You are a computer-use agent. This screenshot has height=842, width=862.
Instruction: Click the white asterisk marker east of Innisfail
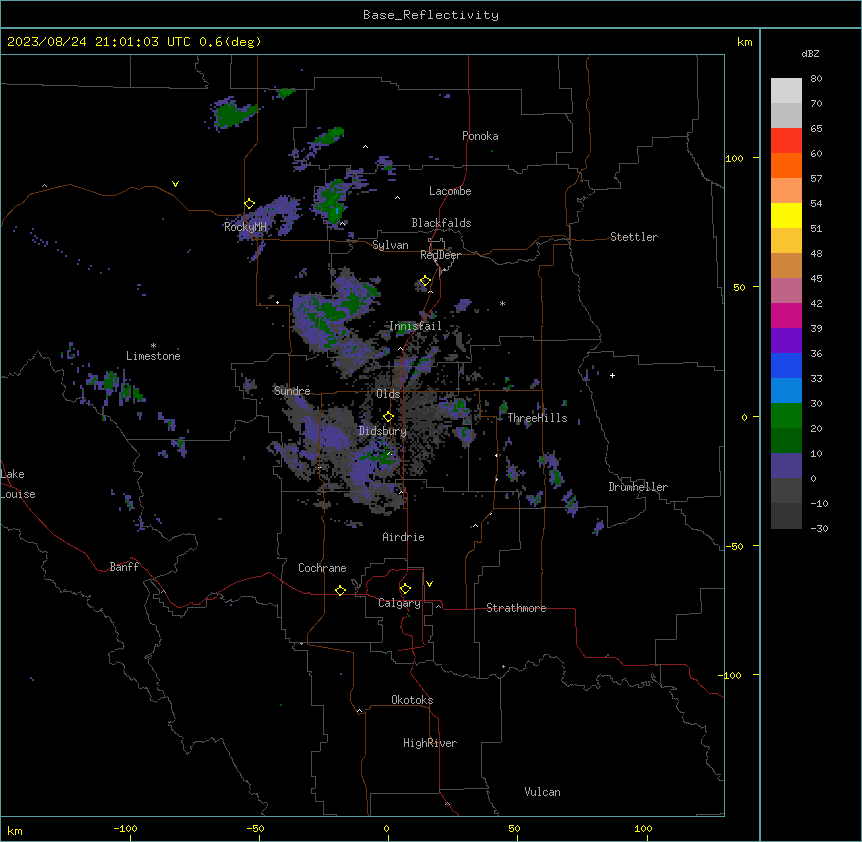(502, 303)
